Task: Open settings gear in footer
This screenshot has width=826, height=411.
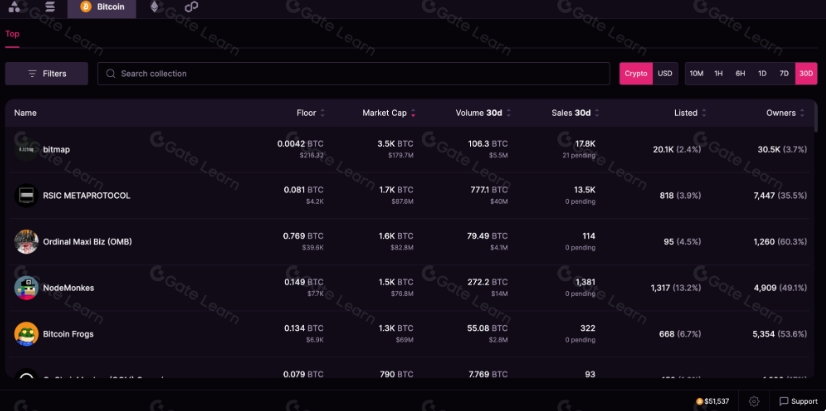Action: coord(754,402)
